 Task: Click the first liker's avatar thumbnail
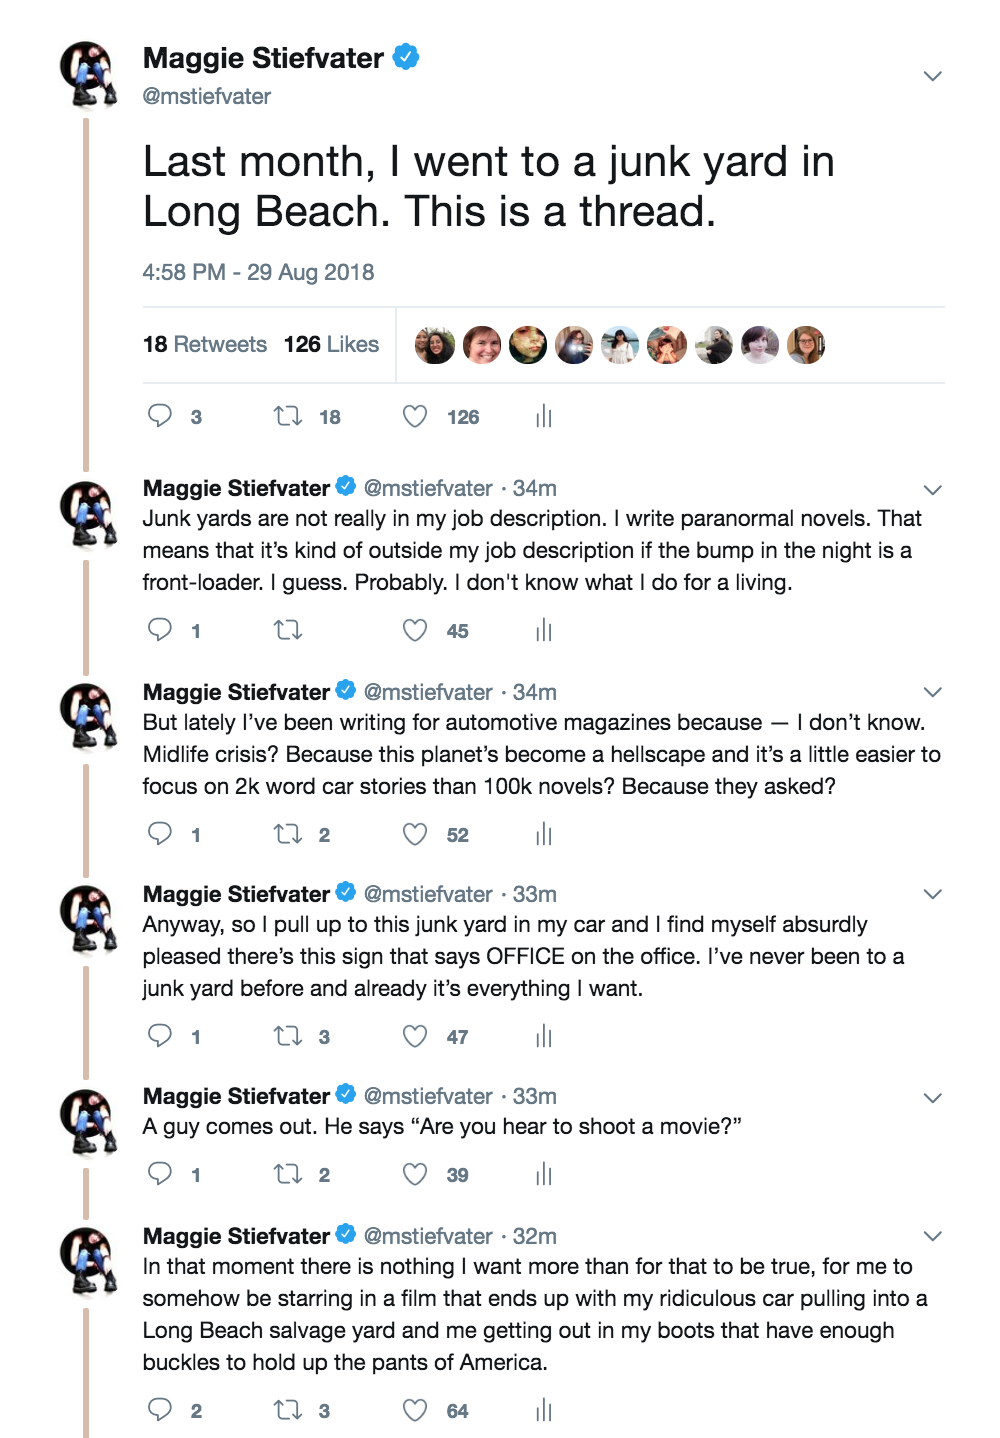pos(434,346)
